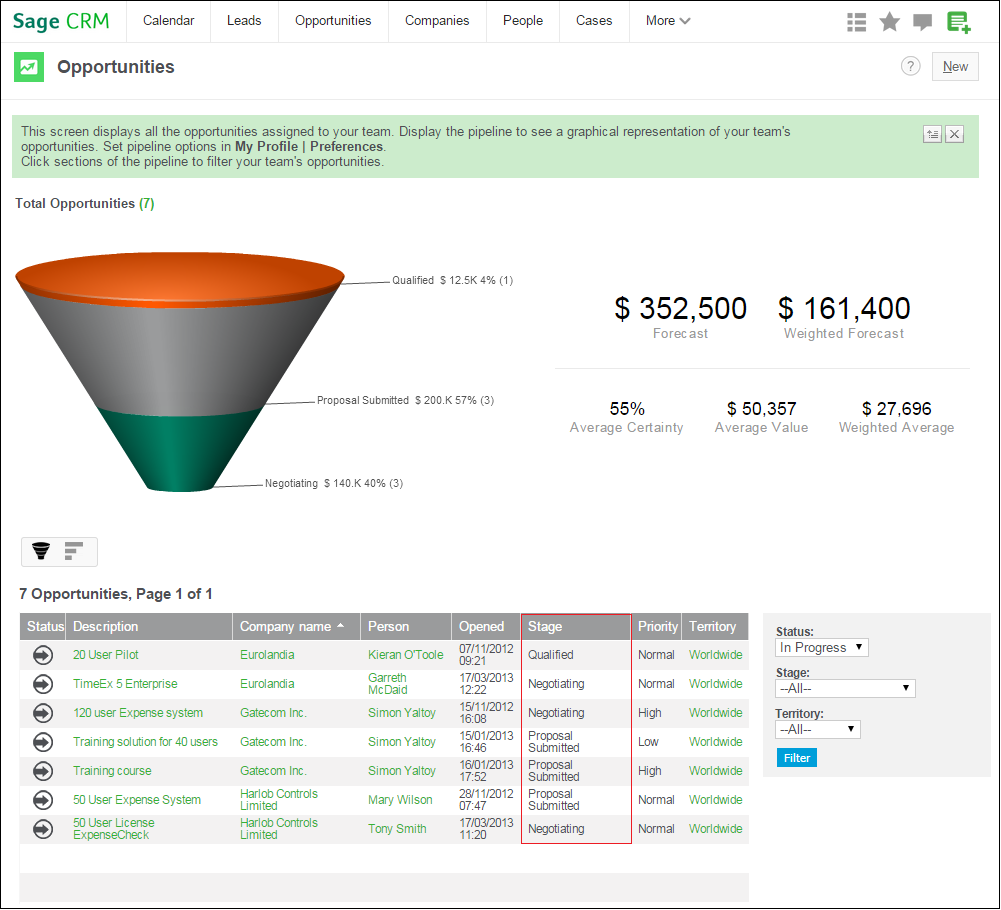Viewport: 1001px width, 910px height.
Task: Open Kieran O'Toole person link
Action: pyautogui.click(x=405, y=655)
